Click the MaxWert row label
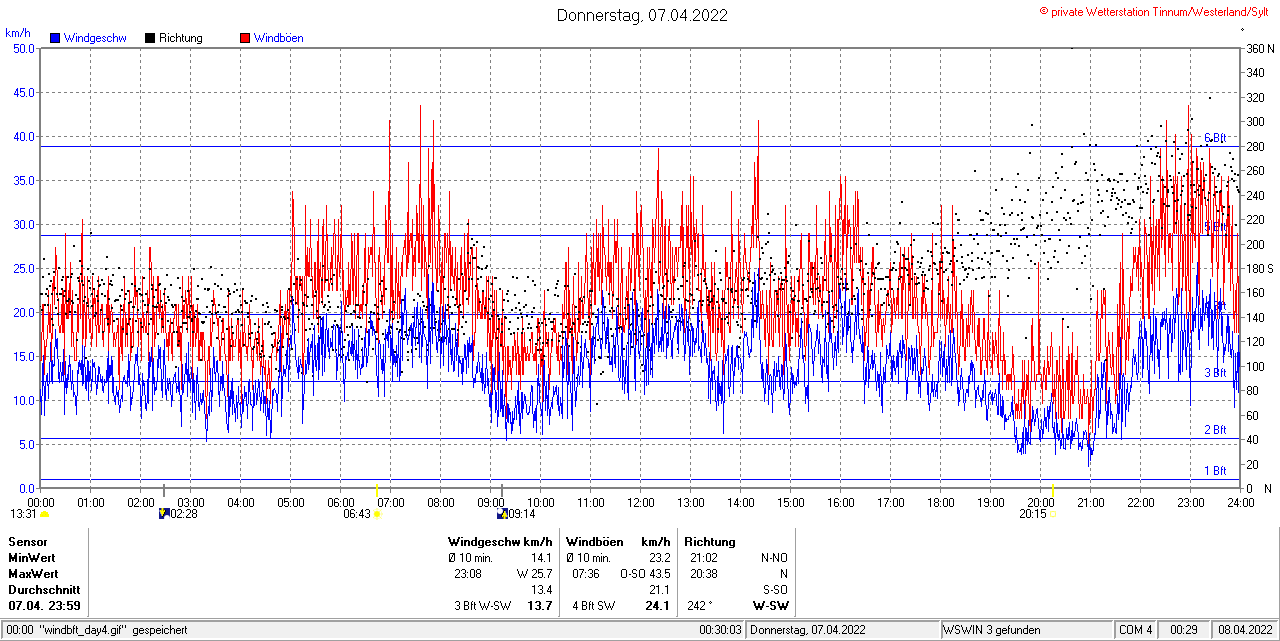Screen dimensions: 1280x641 [34, 574]
